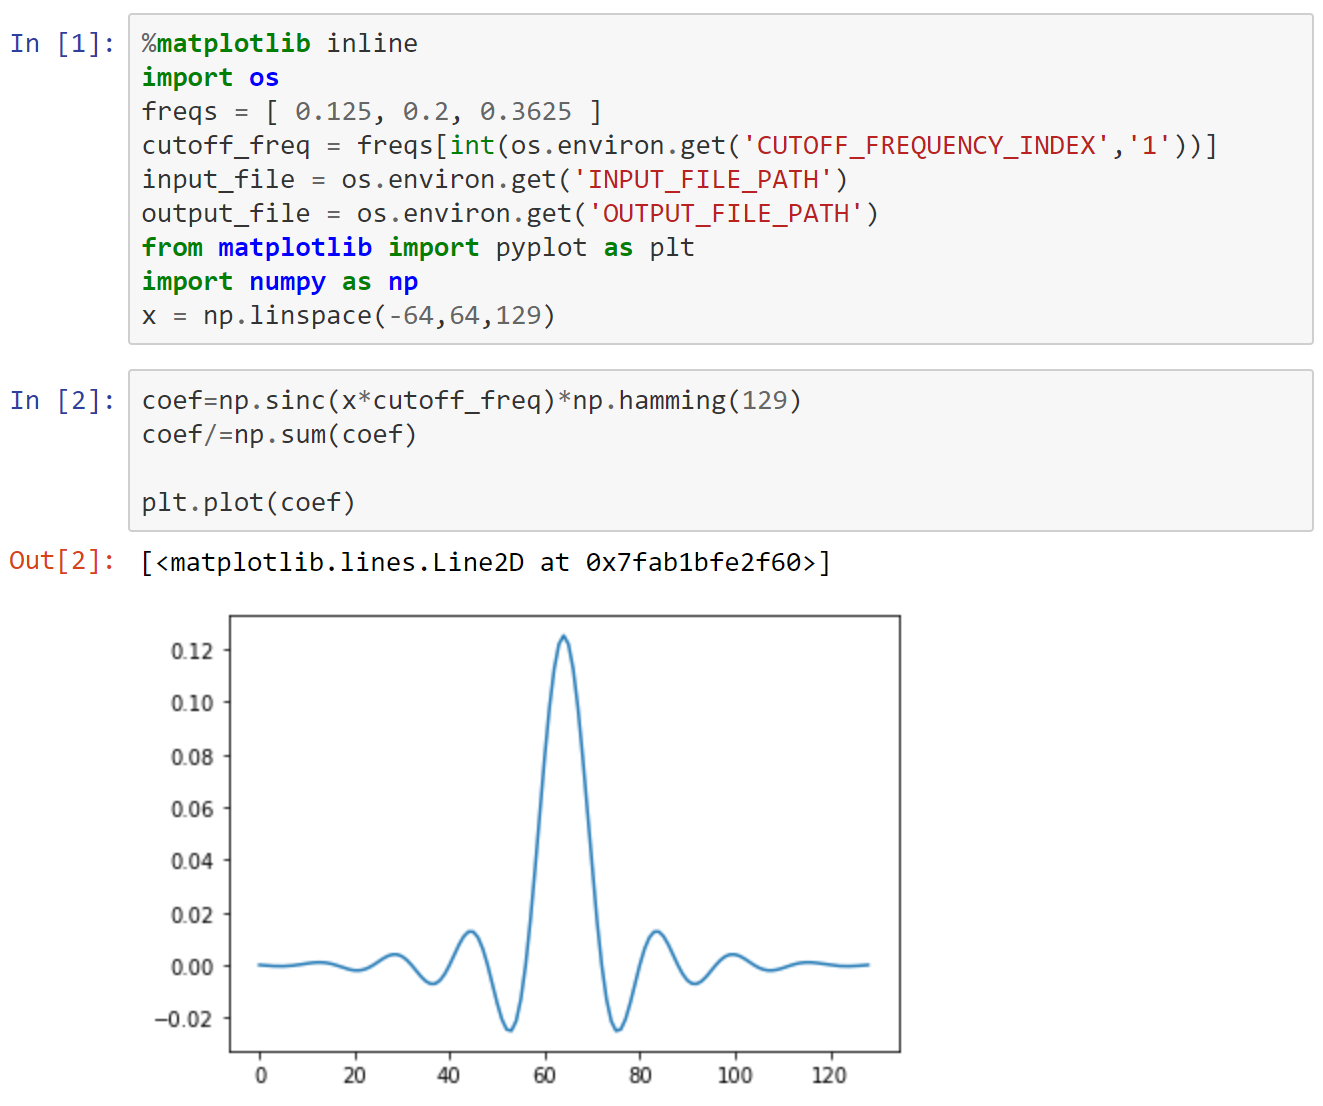Click the matplotlib Line2D output text
Image resolution: width=1323 pixels, height=1106 pixels.
pyautogui.click(x=486, y=563)
